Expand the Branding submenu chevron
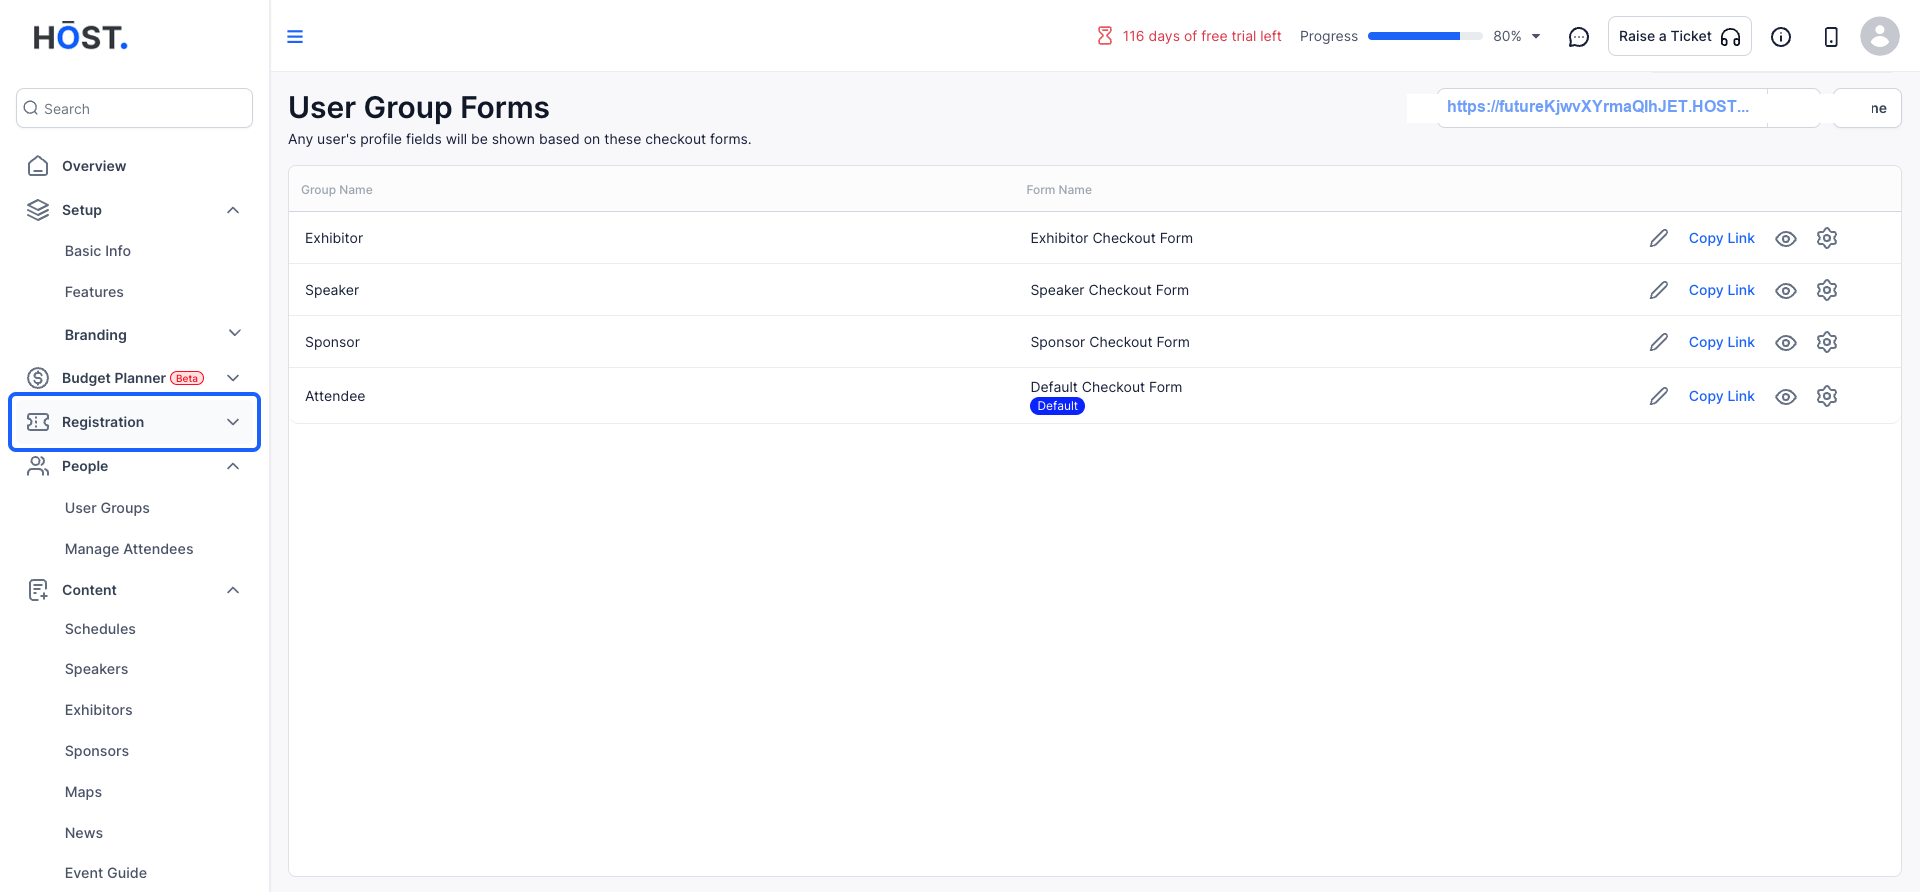This screenshot has height=892, width=1920. 235,333
